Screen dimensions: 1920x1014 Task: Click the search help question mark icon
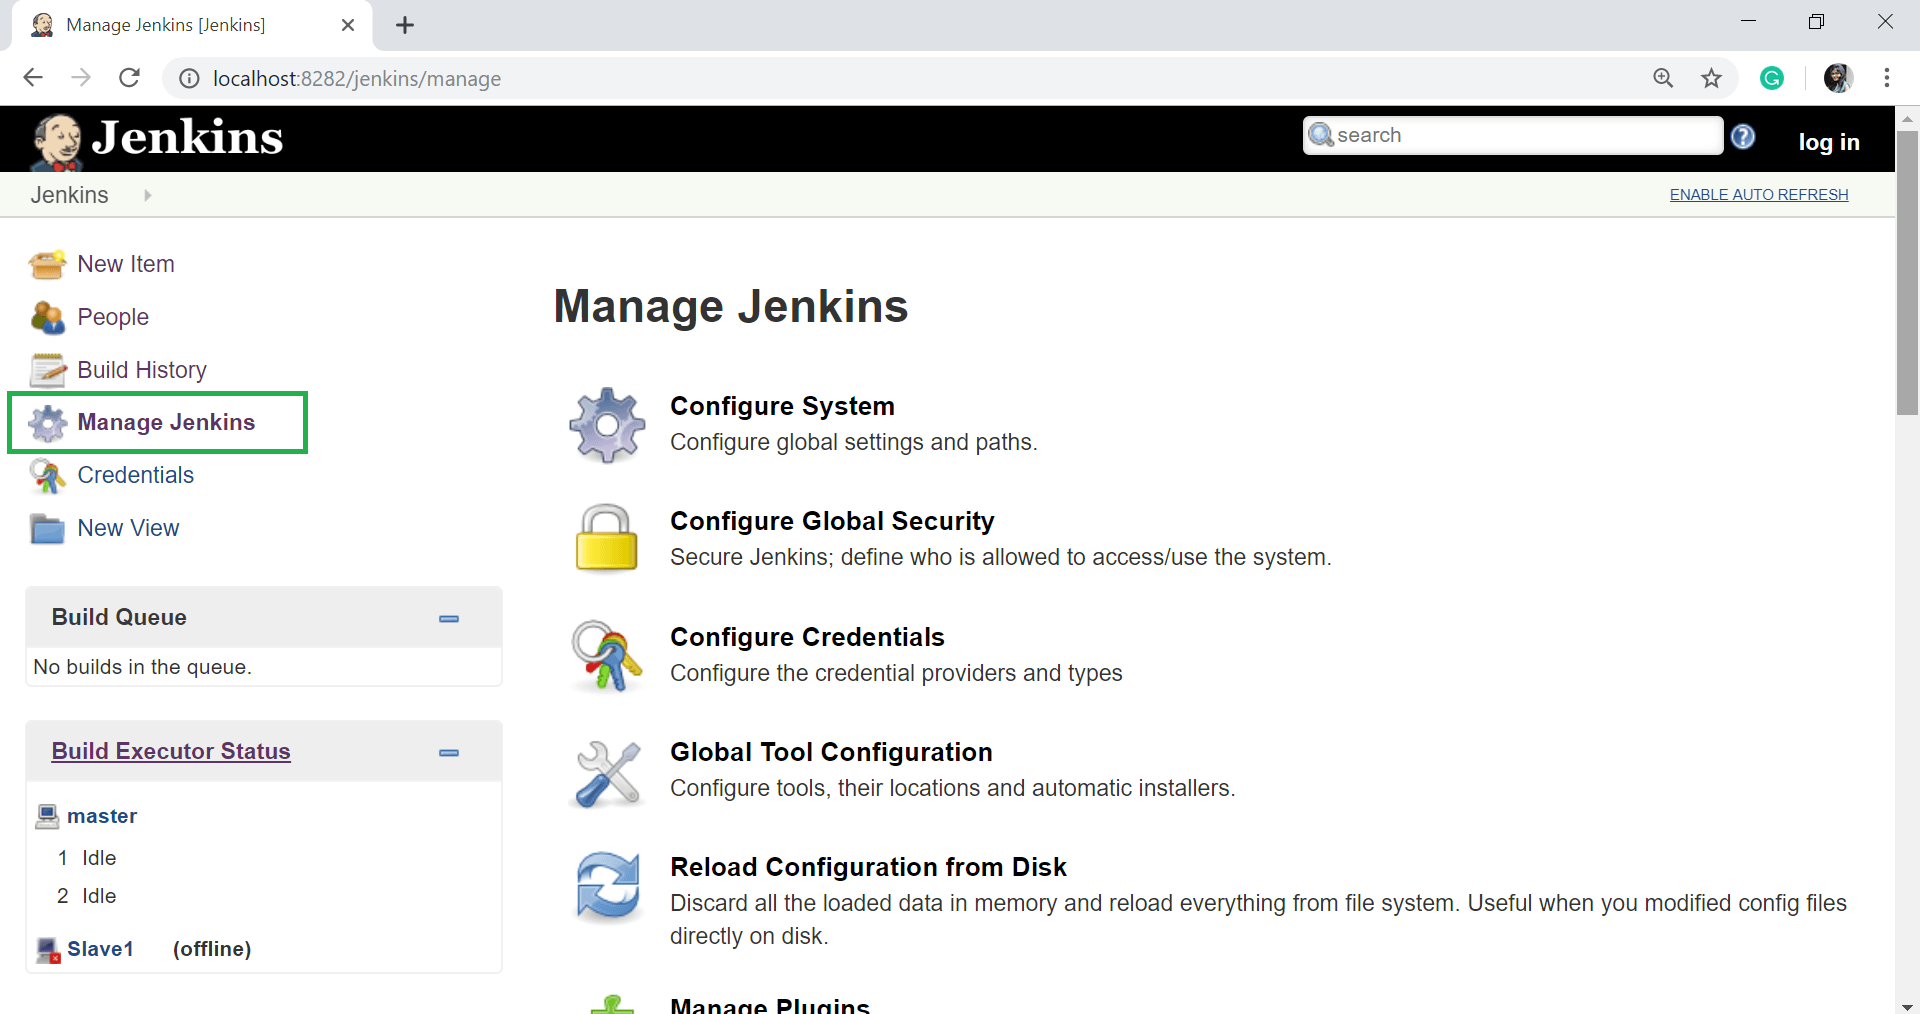coord(1743,136)
